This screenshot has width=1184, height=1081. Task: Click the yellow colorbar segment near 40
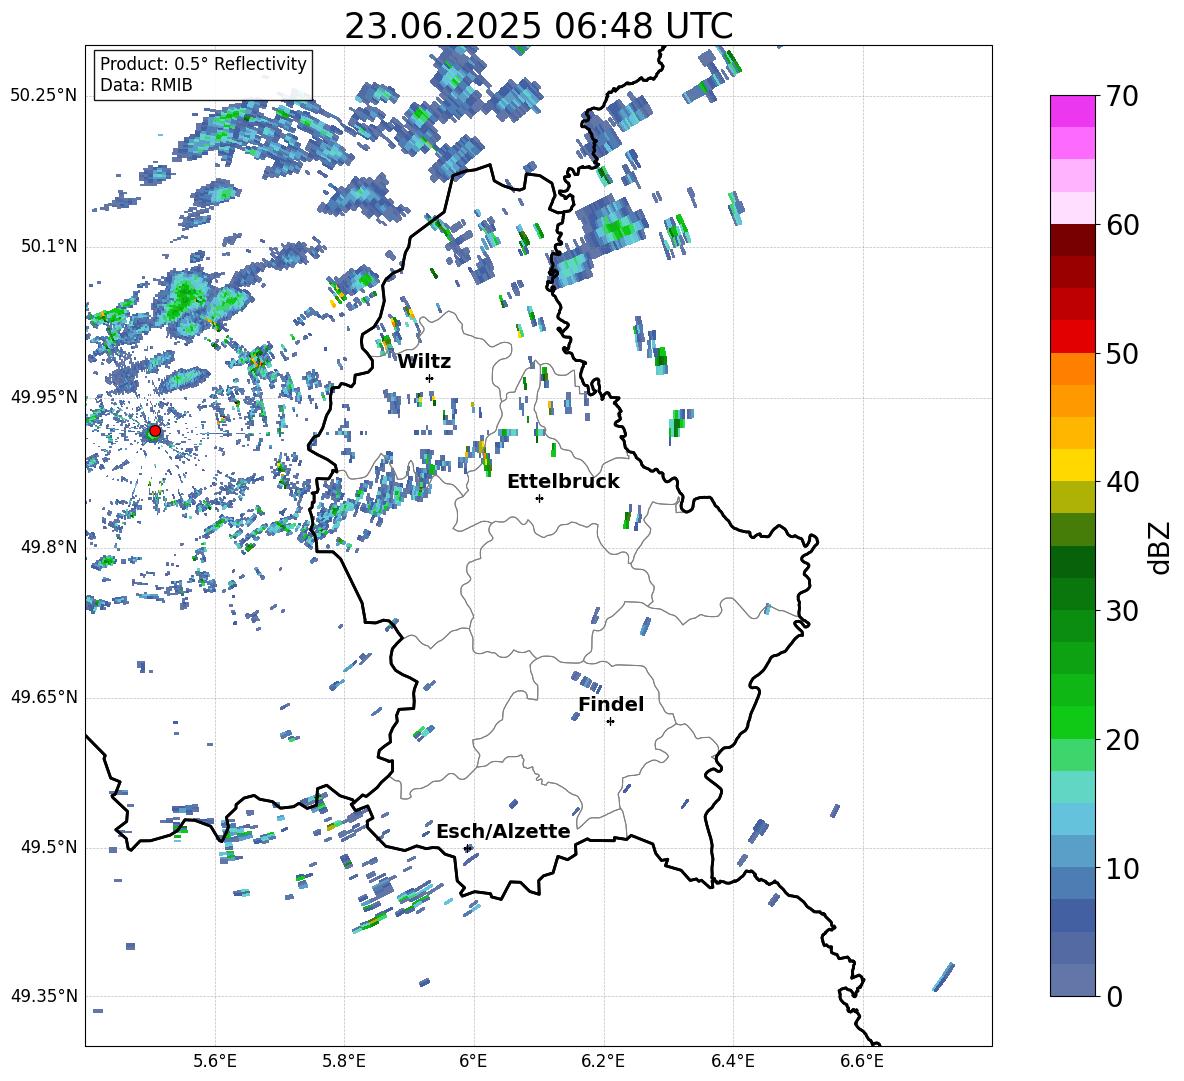[1073, 465]
